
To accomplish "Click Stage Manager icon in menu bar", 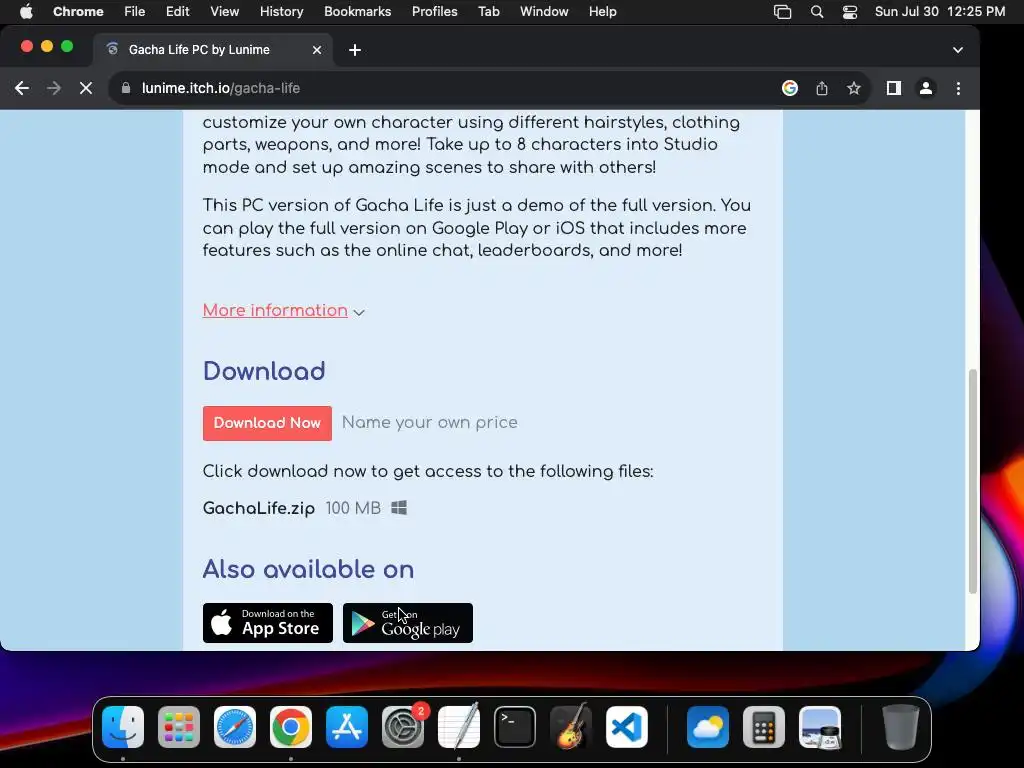I will [x=782, y=12].
